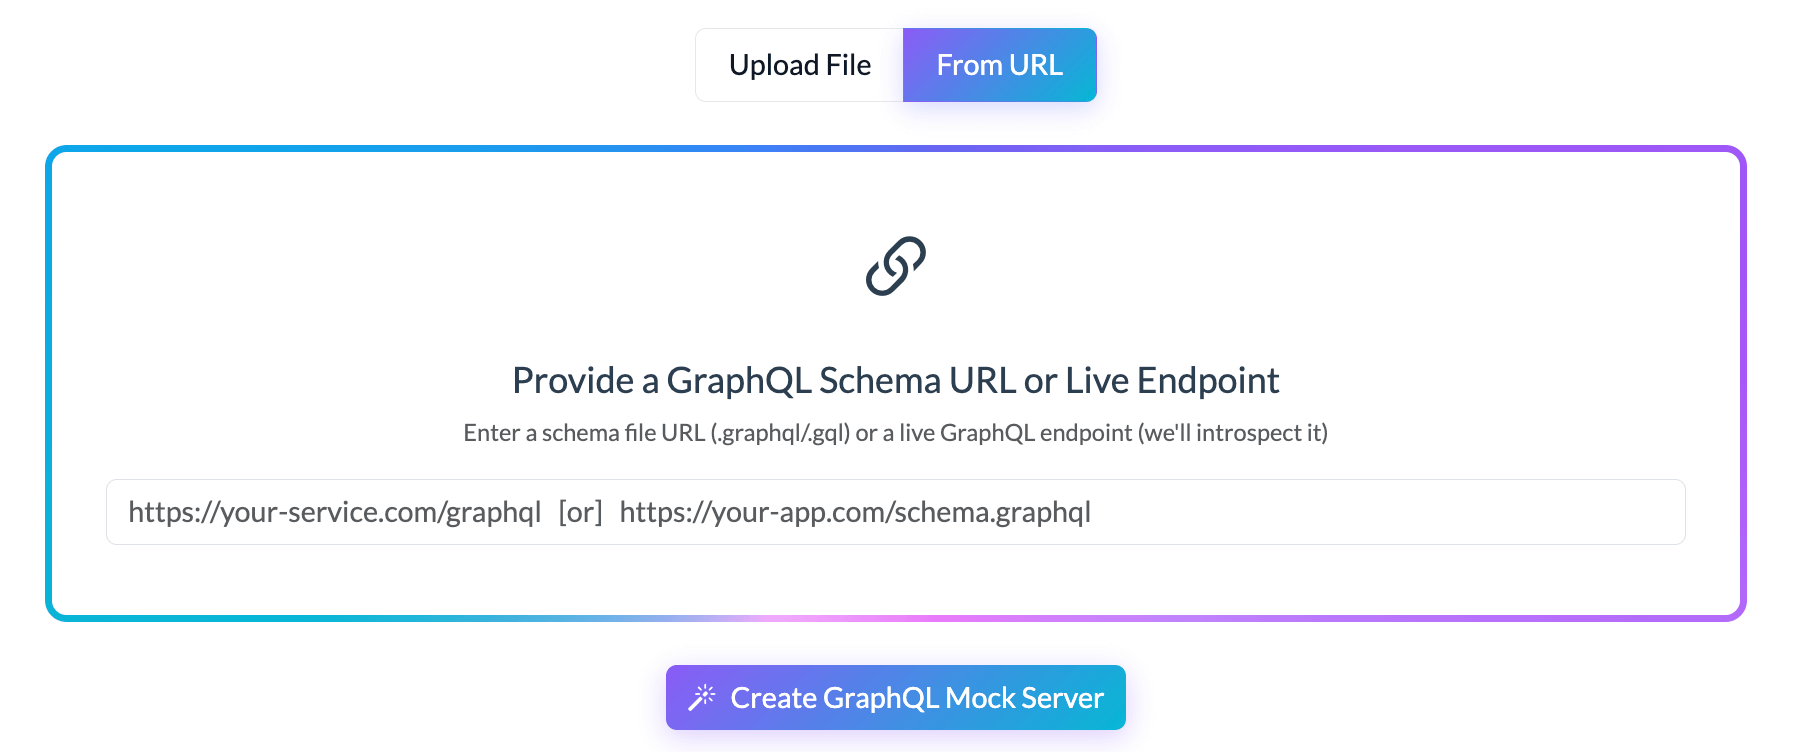Click the empty right end of the URL field
Screen dimensions: 1816x752
1500,512
